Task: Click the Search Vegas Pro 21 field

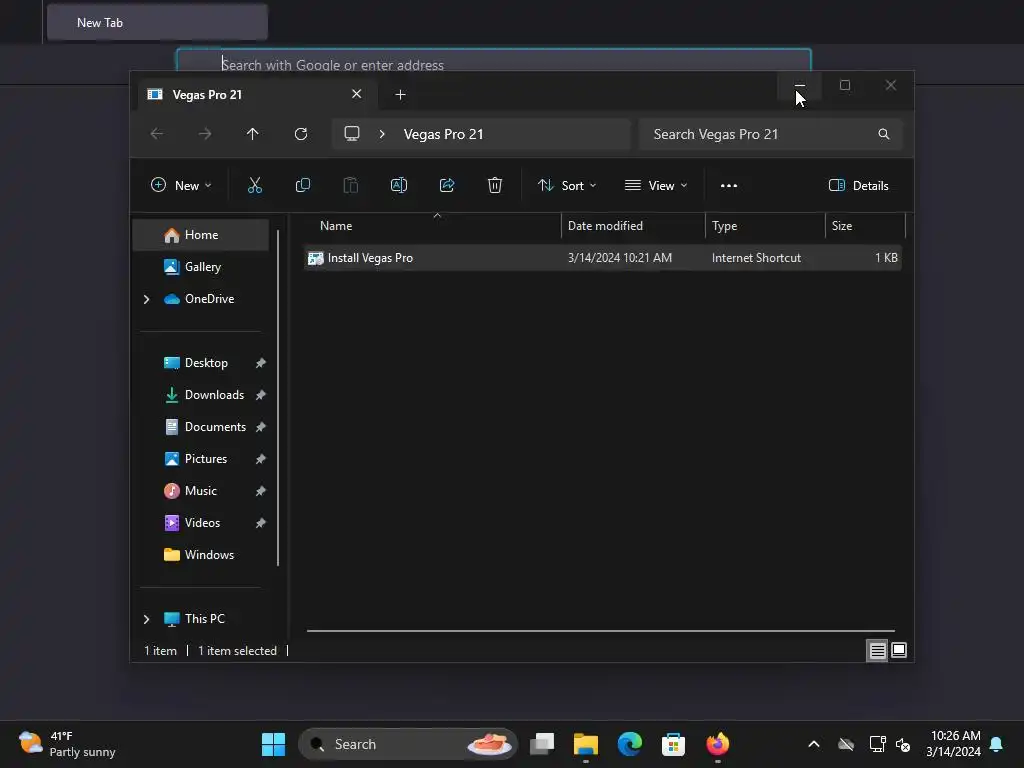Action: tap(771, 134)
